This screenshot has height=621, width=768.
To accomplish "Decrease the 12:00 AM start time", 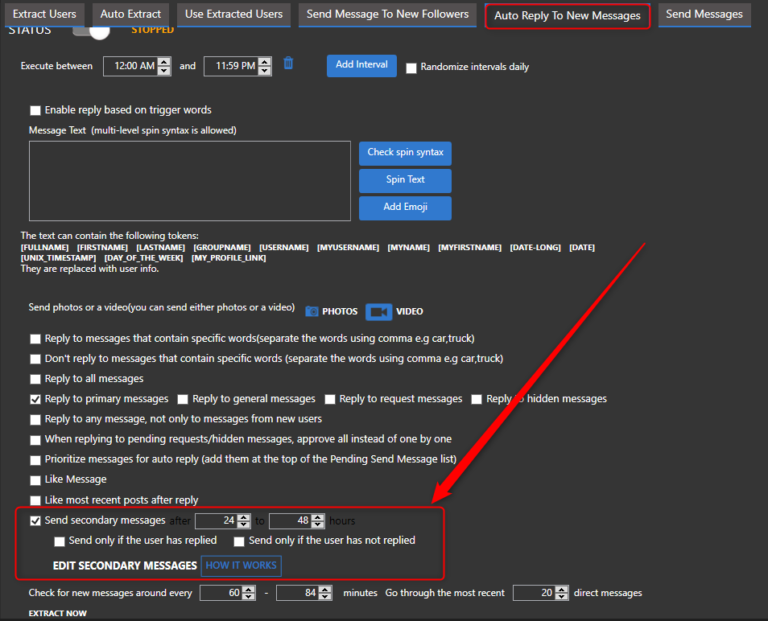I will pyautogui.click(x=165, y=71).
